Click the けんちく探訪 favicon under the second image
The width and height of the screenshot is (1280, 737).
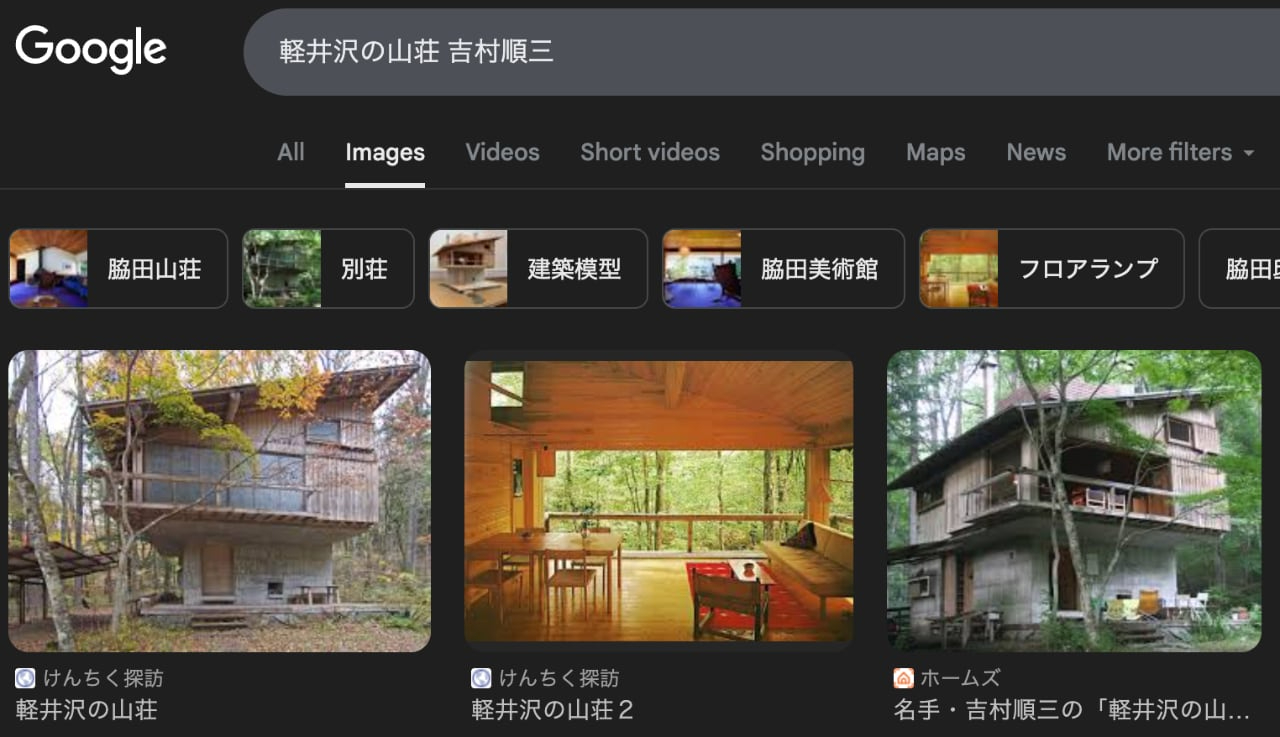coord(481,678)
